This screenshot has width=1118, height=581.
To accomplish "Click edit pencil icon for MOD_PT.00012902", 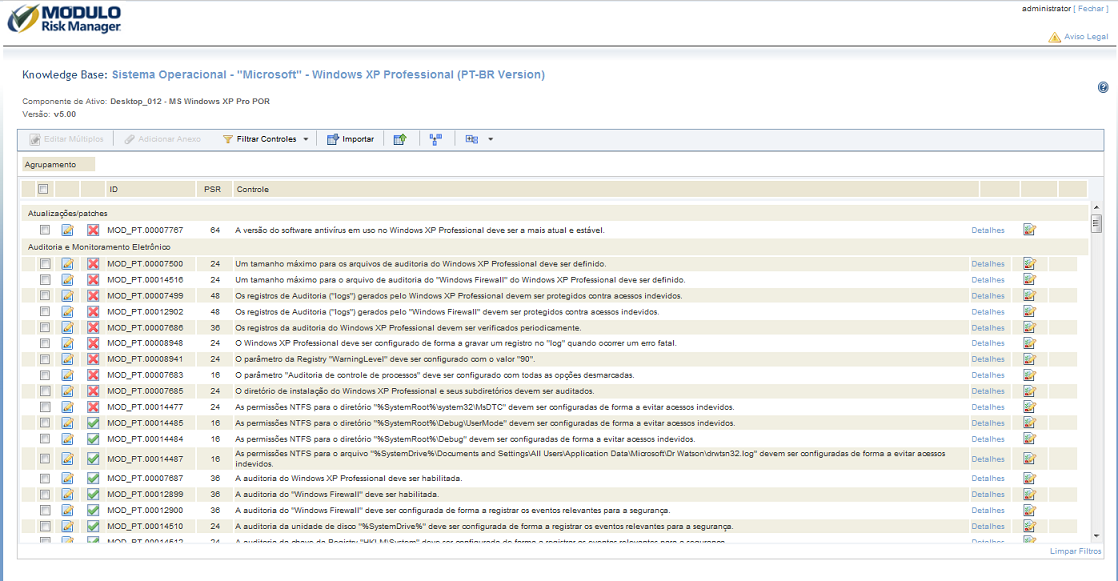I will [68, 312].
